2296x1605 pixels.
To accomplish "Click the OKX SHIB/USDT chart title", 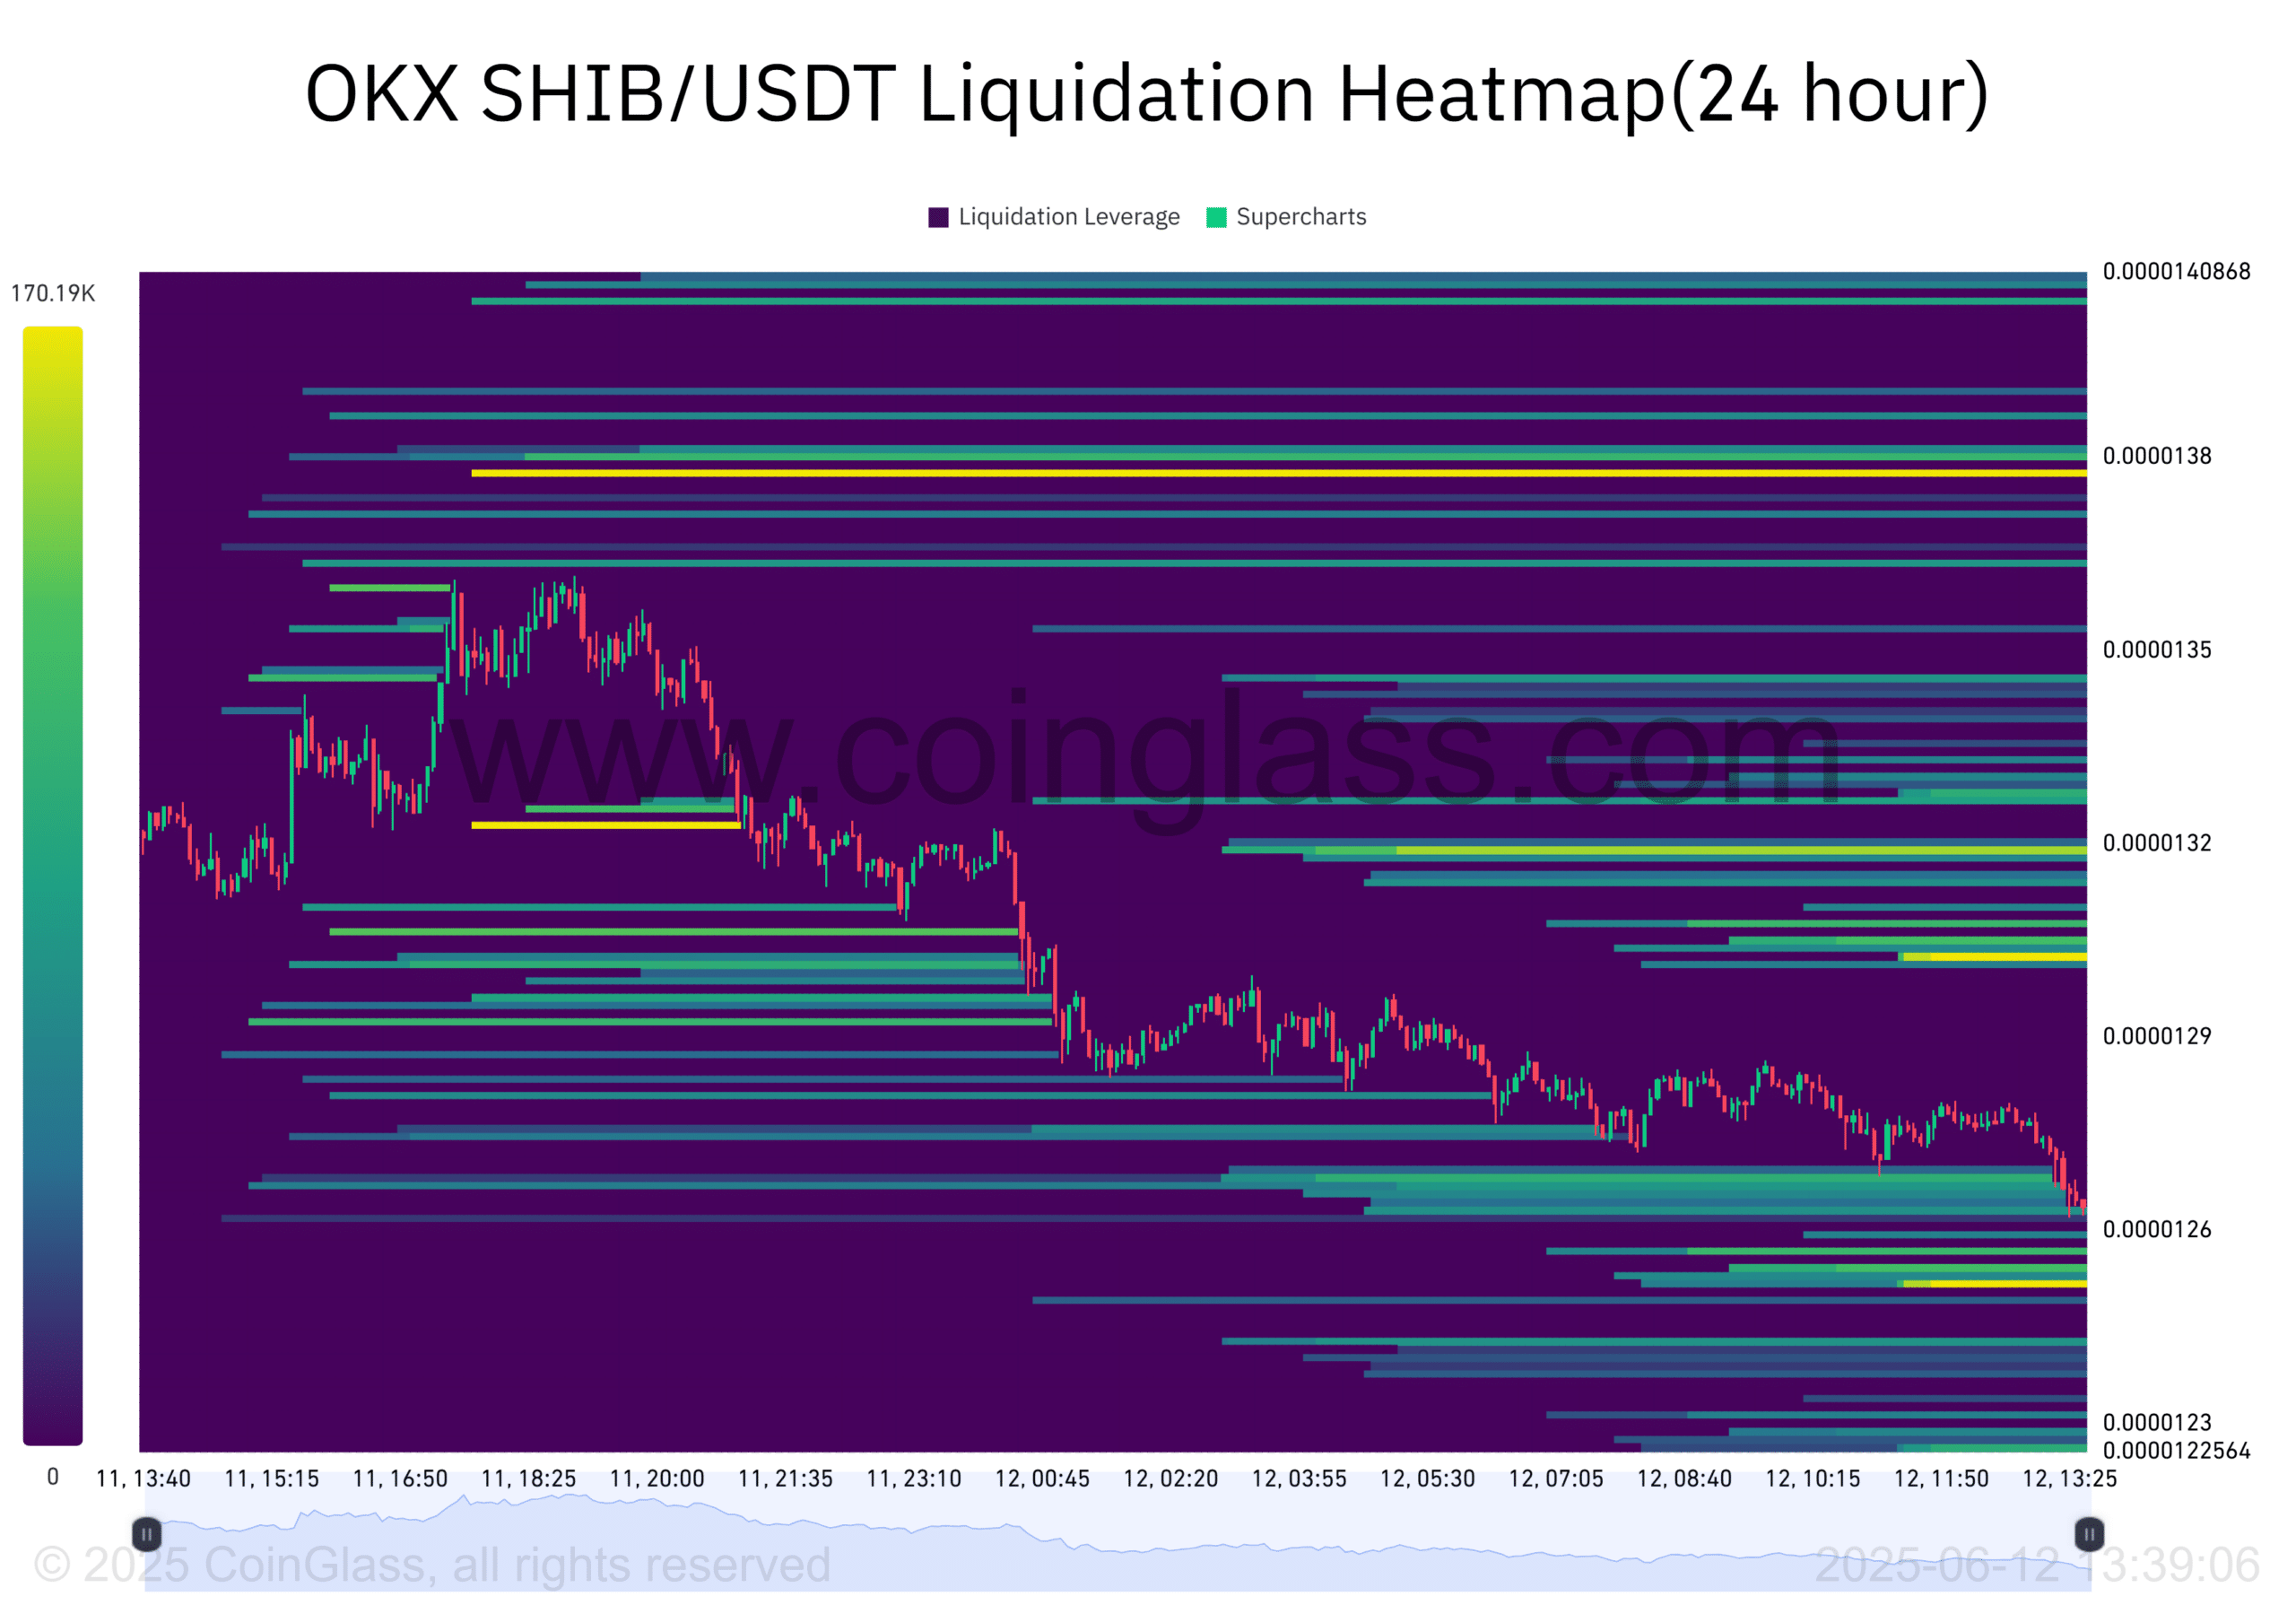I will [x=1147, y=94].
